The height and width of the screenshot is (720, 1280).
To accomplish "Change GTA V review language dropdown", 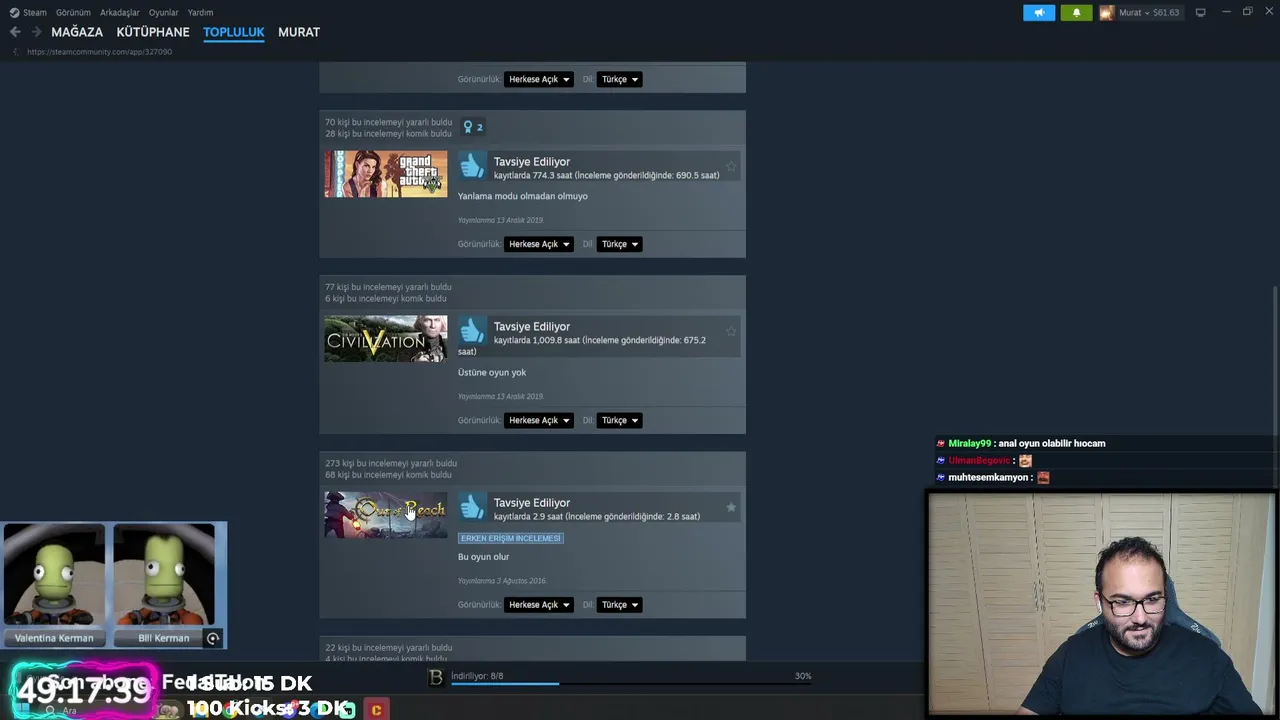I will coord(619,244).
